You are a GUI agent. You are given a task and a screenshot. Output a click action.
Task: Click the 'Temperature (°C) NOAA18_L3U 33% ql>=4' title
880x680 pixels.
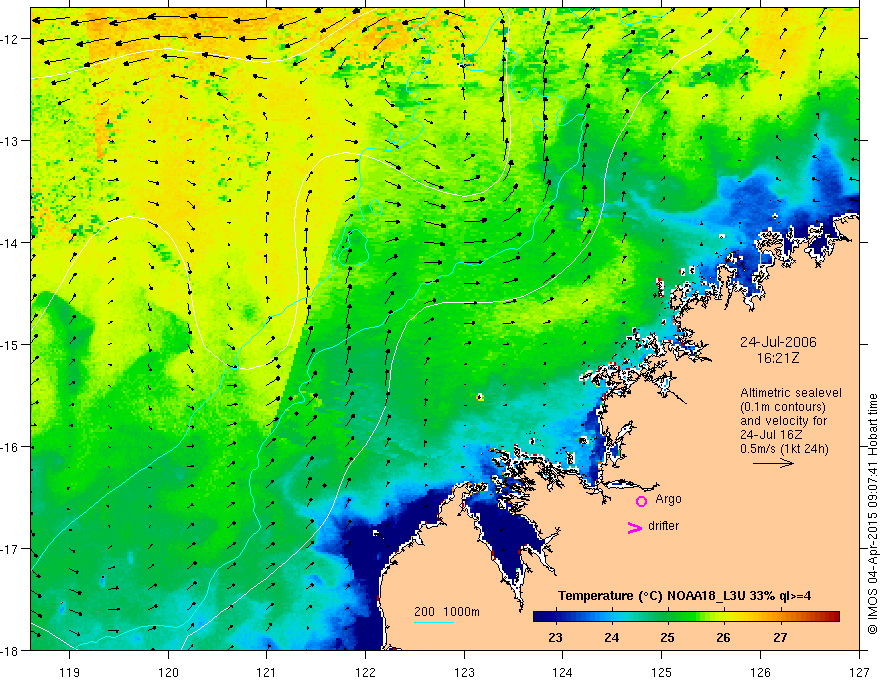tap(684, 596)
